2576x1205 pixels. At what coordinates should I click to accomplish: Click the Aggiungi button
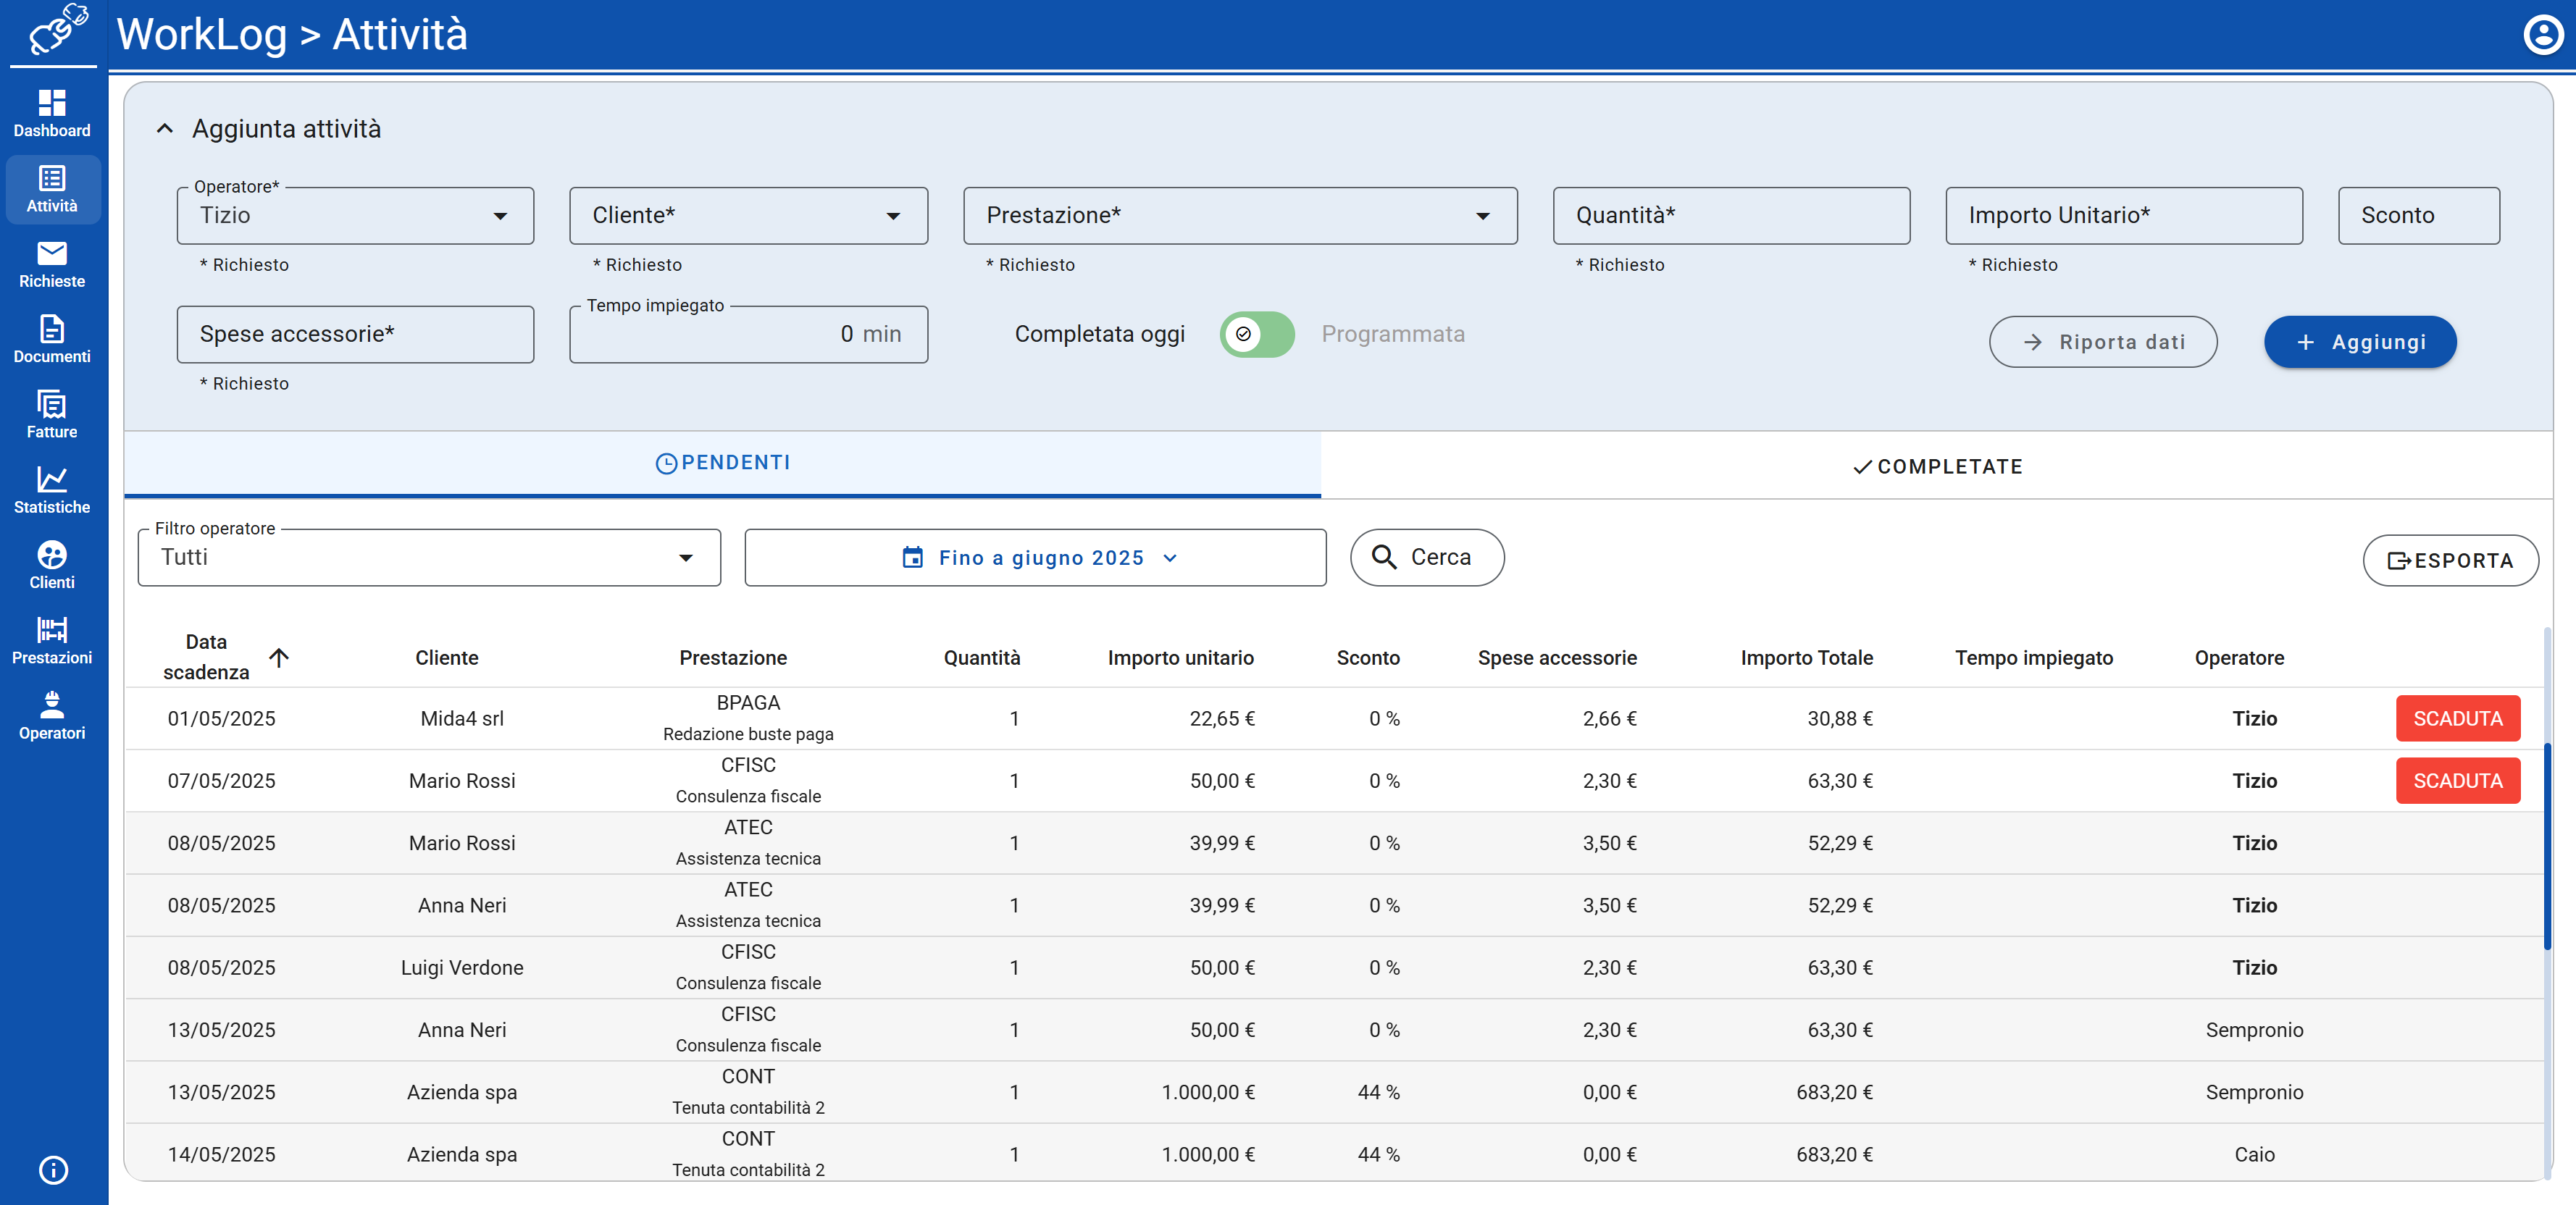pos(2359,342)
